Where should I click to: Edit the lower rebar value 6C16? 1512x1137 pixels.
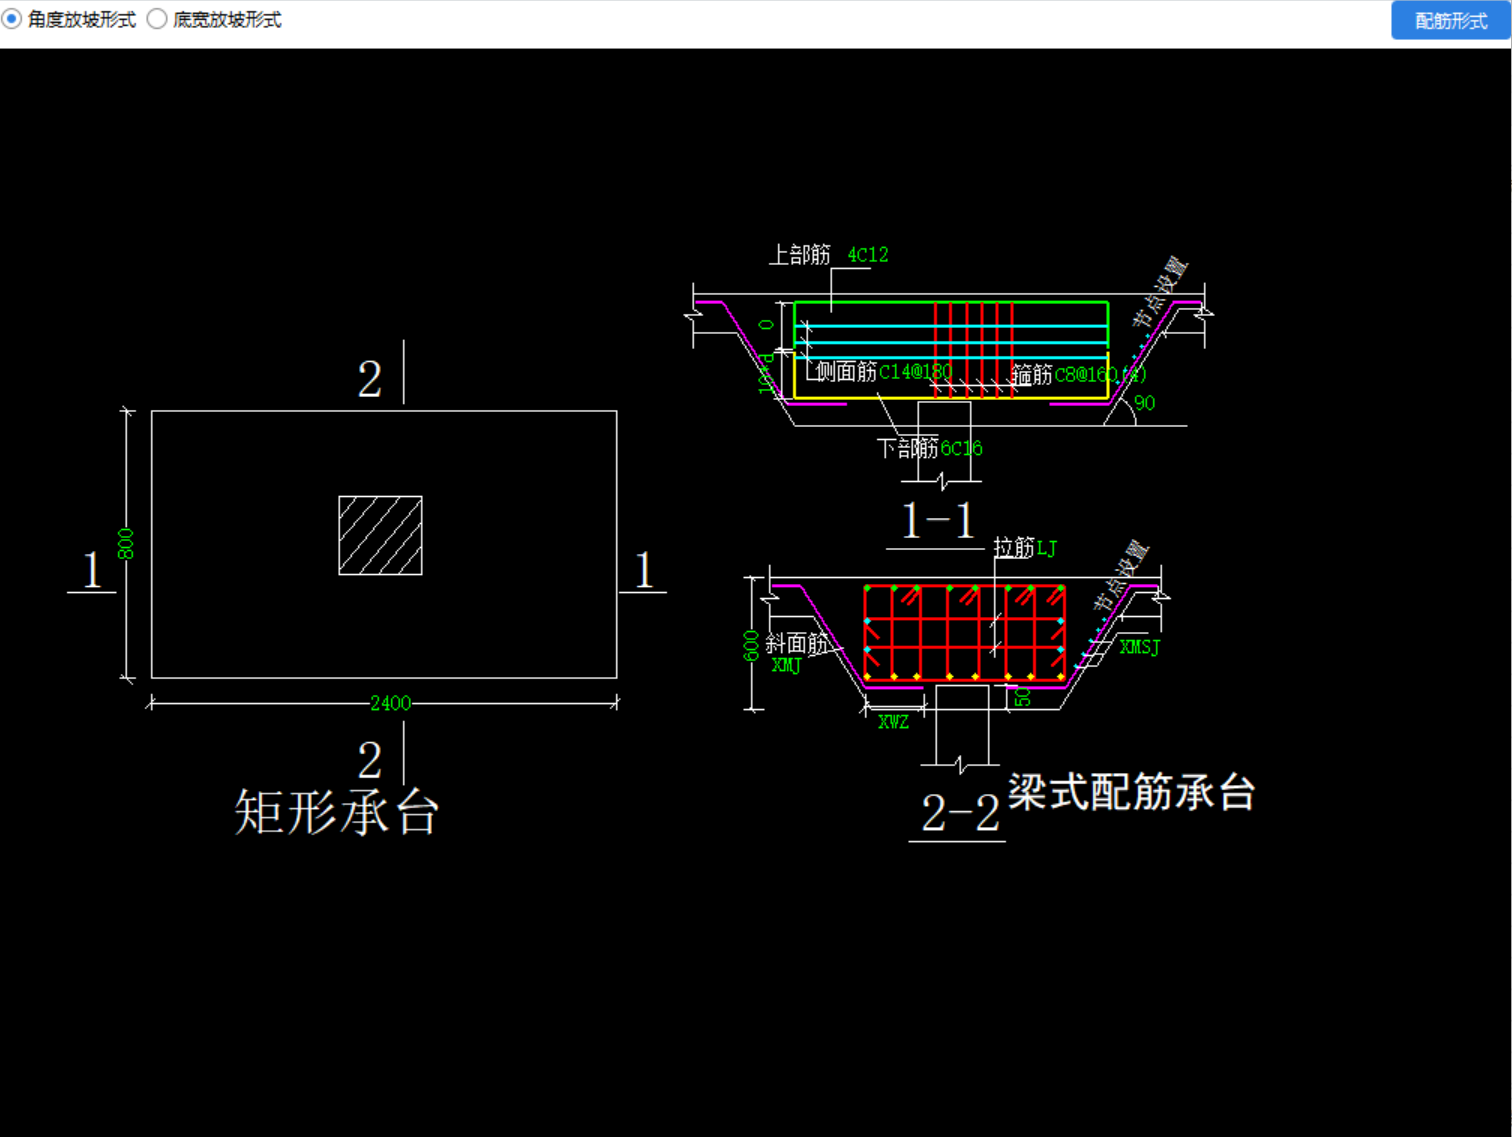tap(961, 448)
